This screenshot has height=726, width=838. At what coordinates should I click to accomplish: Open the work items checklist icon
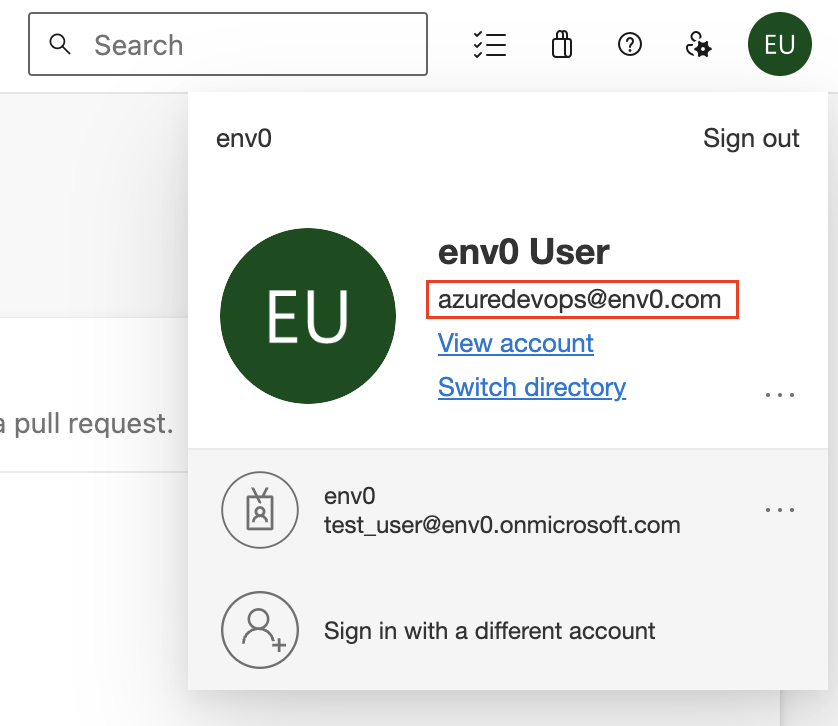tap(490, 44)
